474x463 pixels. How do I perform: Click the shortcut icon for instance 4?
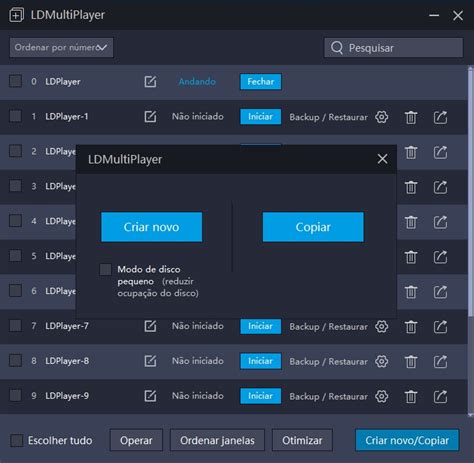point(440,222)
